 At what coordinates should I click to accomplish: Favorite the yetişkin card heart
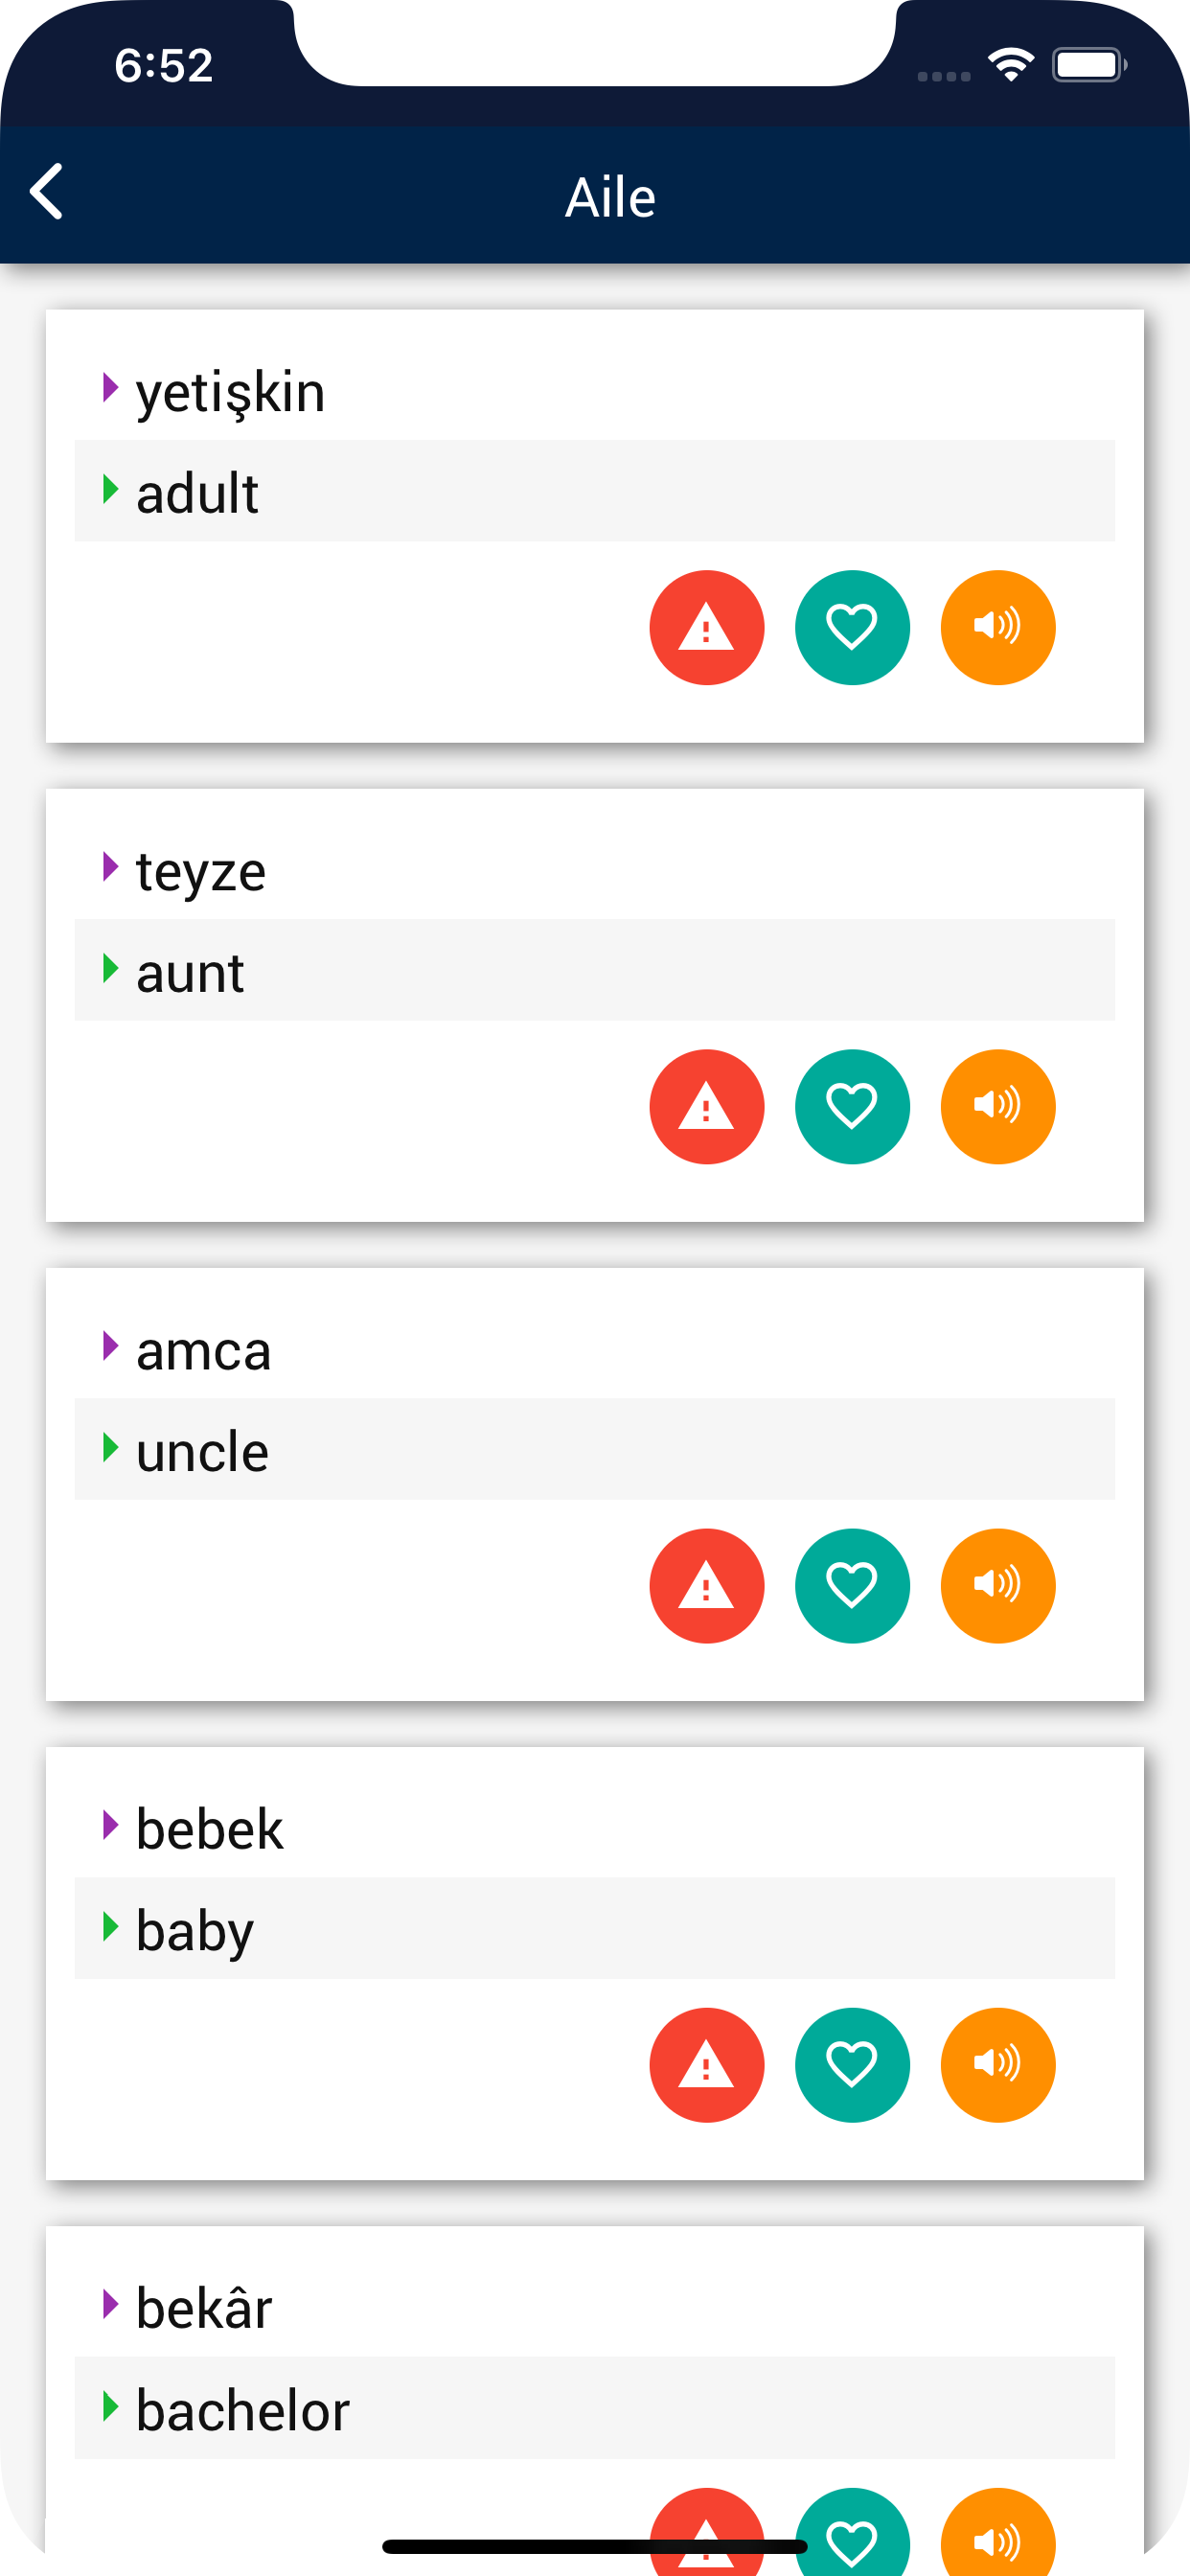852,627
